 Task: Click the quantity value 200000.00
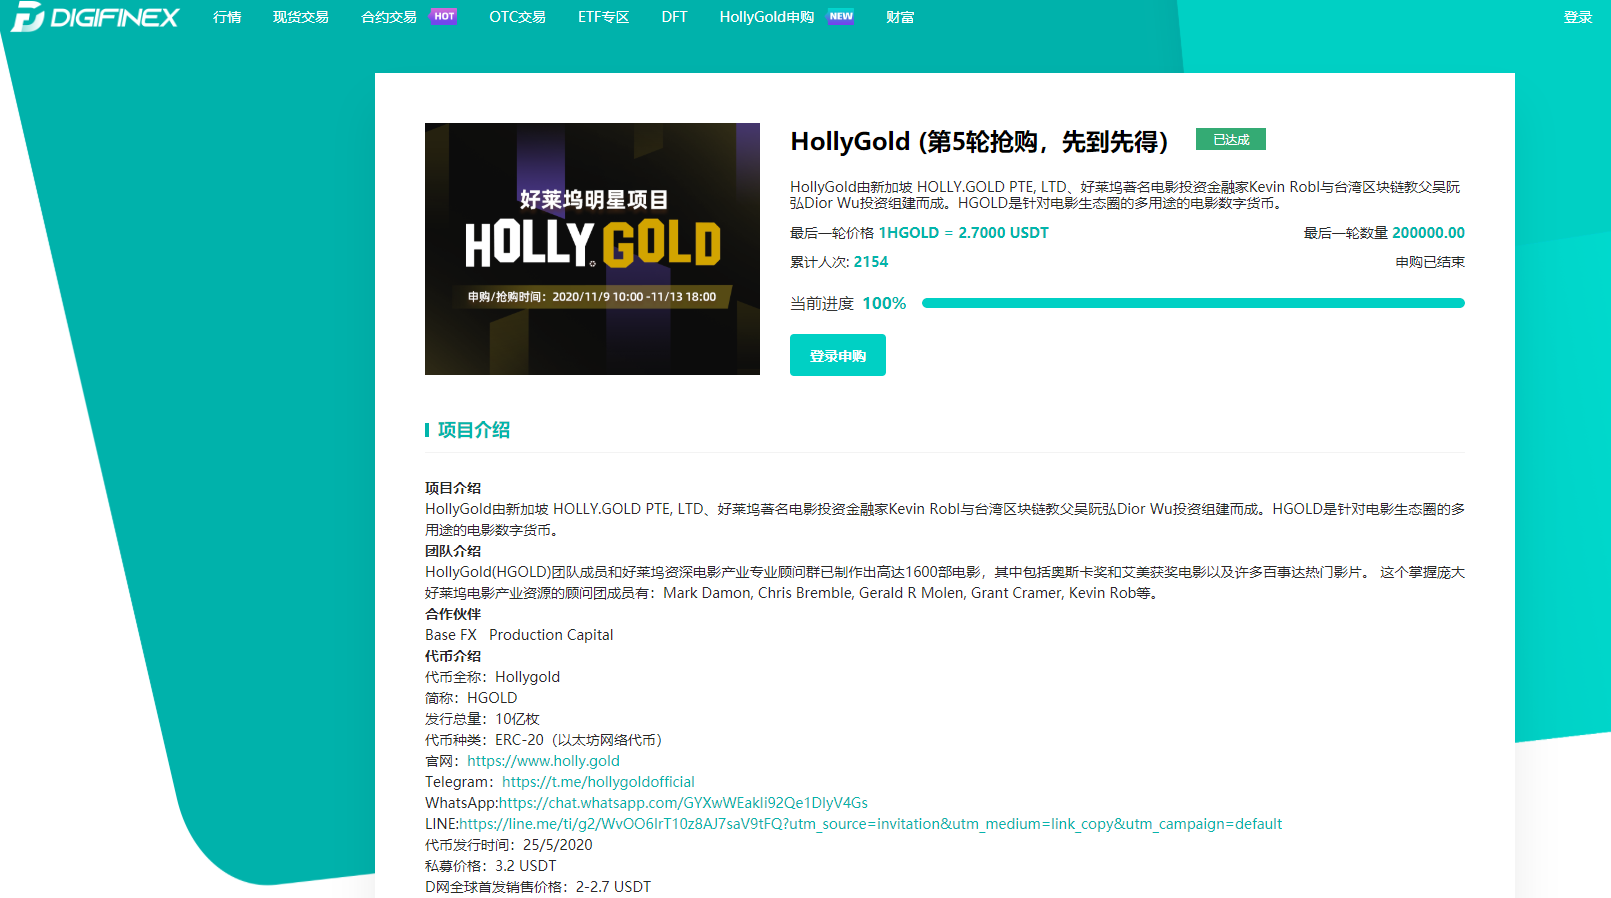click(1428, 233)
